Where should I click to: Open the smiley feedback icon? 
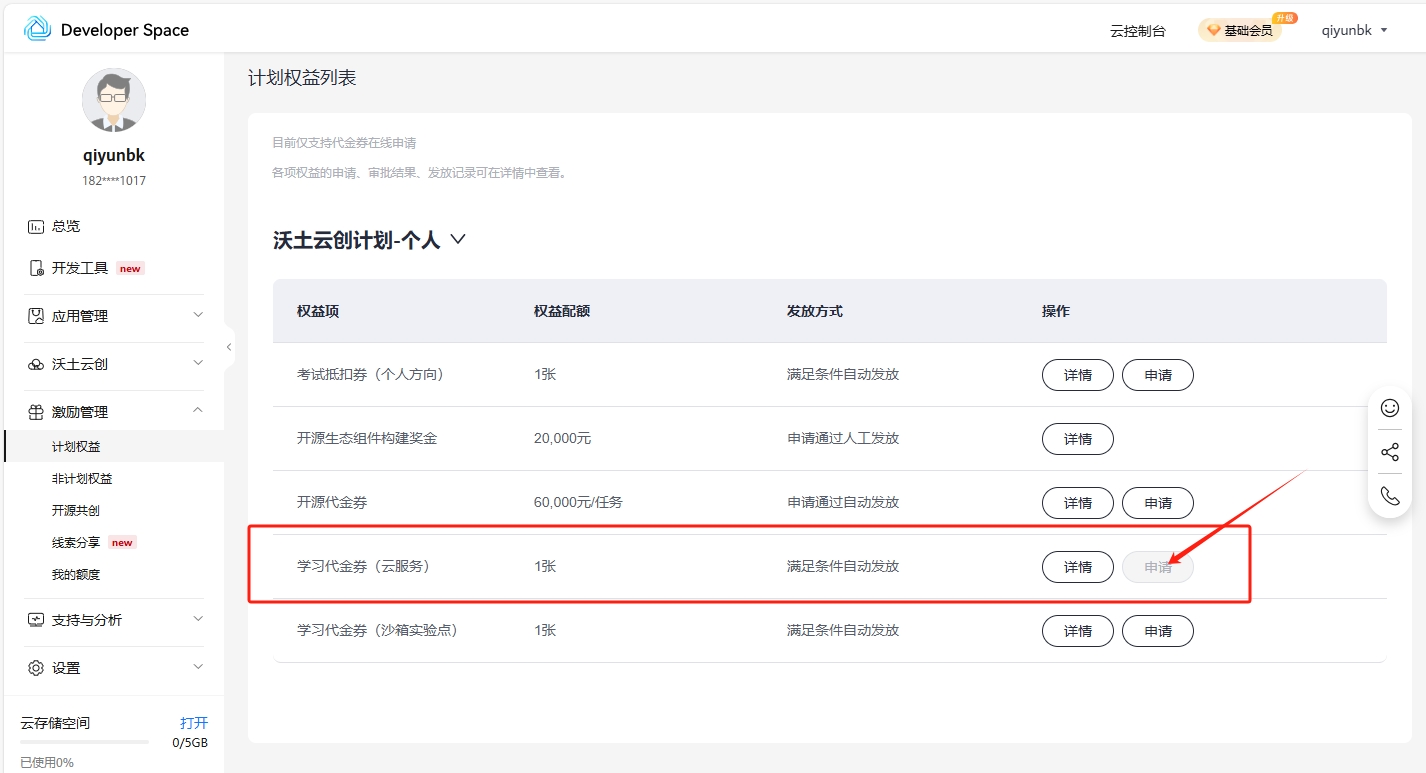point(1390,408)
